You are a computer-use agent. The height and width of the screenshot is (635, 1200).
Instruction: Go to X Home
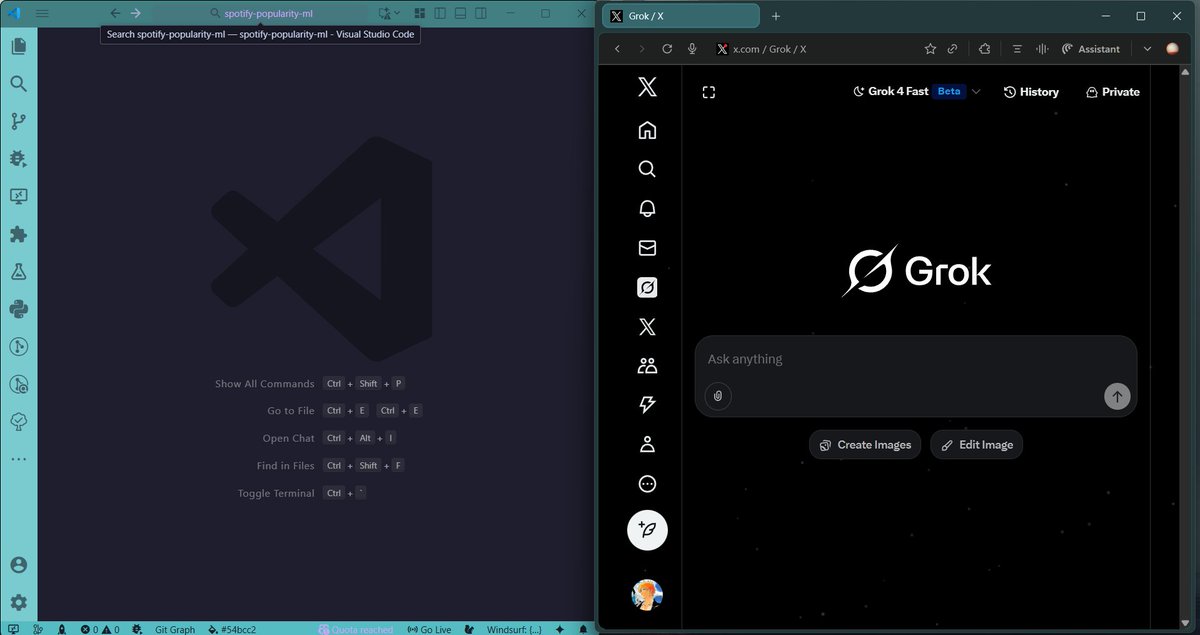(x=647, y=130)
